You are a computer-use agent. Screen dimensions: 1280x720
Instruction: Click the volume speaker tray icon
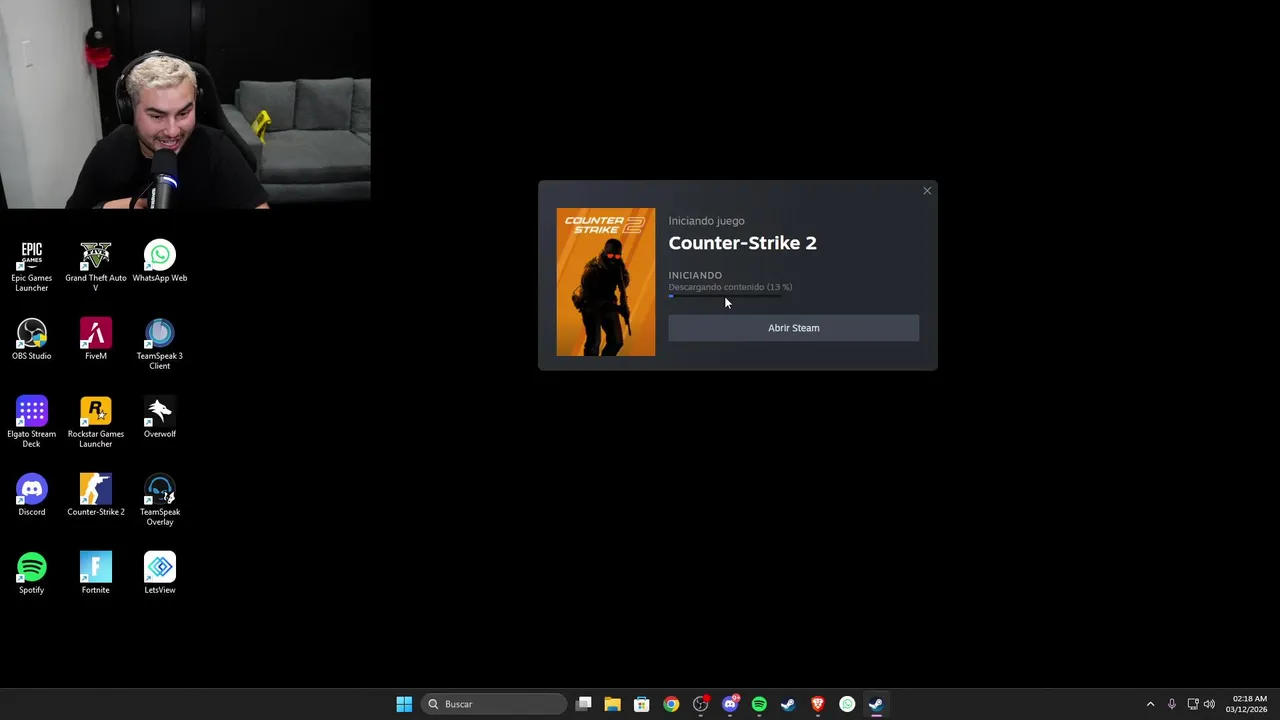pyautogui.click(x=1210, y=704)
